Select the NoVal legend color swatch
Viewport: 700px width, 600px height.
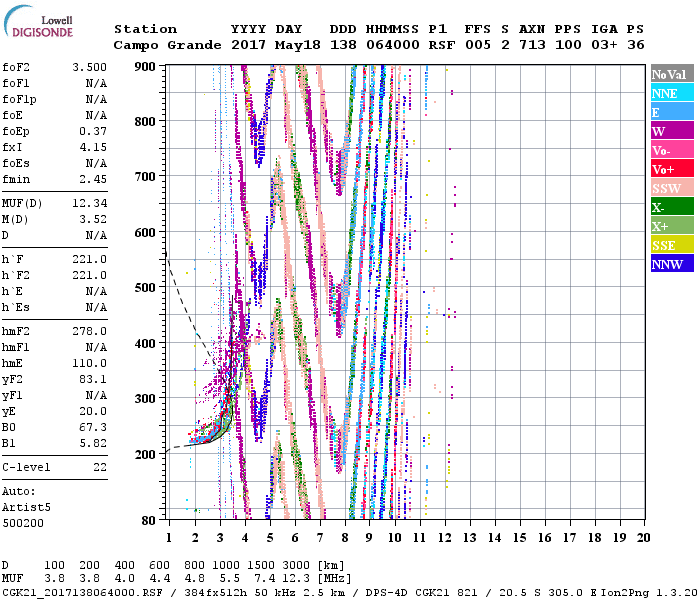pyautogui.click(x=672, y=74)
